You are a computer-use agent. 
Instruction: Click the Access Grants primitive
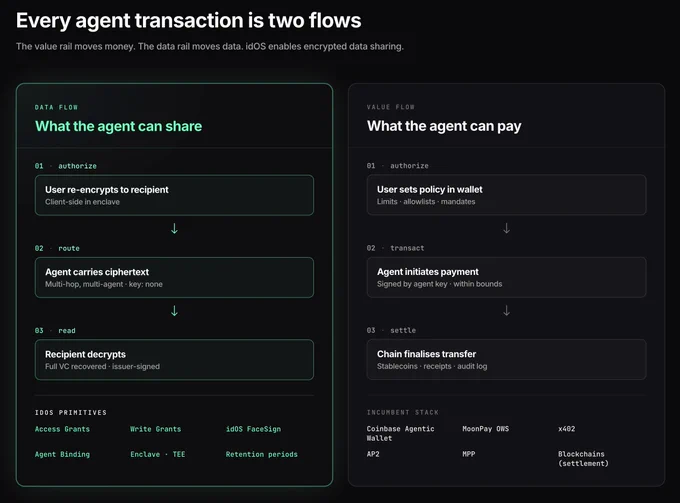[62, 429]
